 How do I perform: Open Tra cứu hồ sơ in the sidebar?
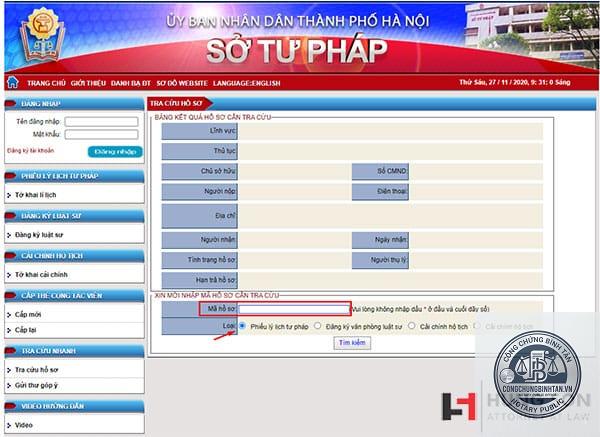[37, 370]
